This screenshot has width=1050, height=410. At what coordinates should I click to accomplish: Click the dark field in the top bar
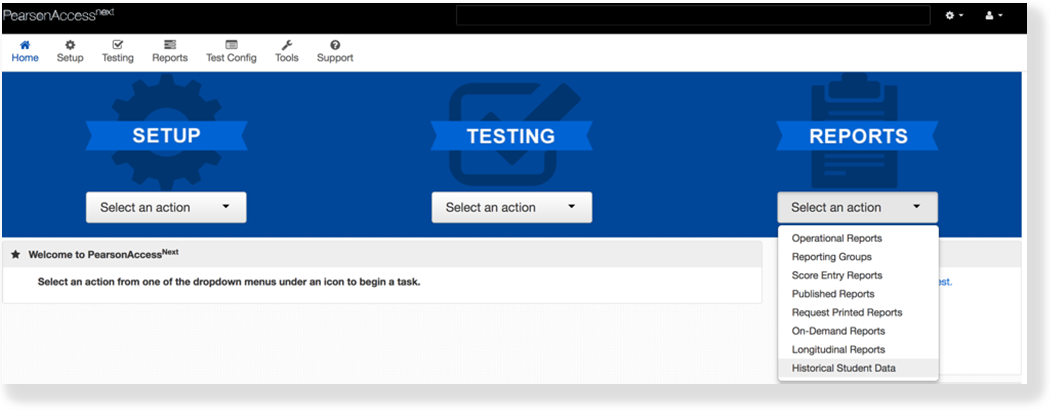pyautogui.click(x=691, y=16)
